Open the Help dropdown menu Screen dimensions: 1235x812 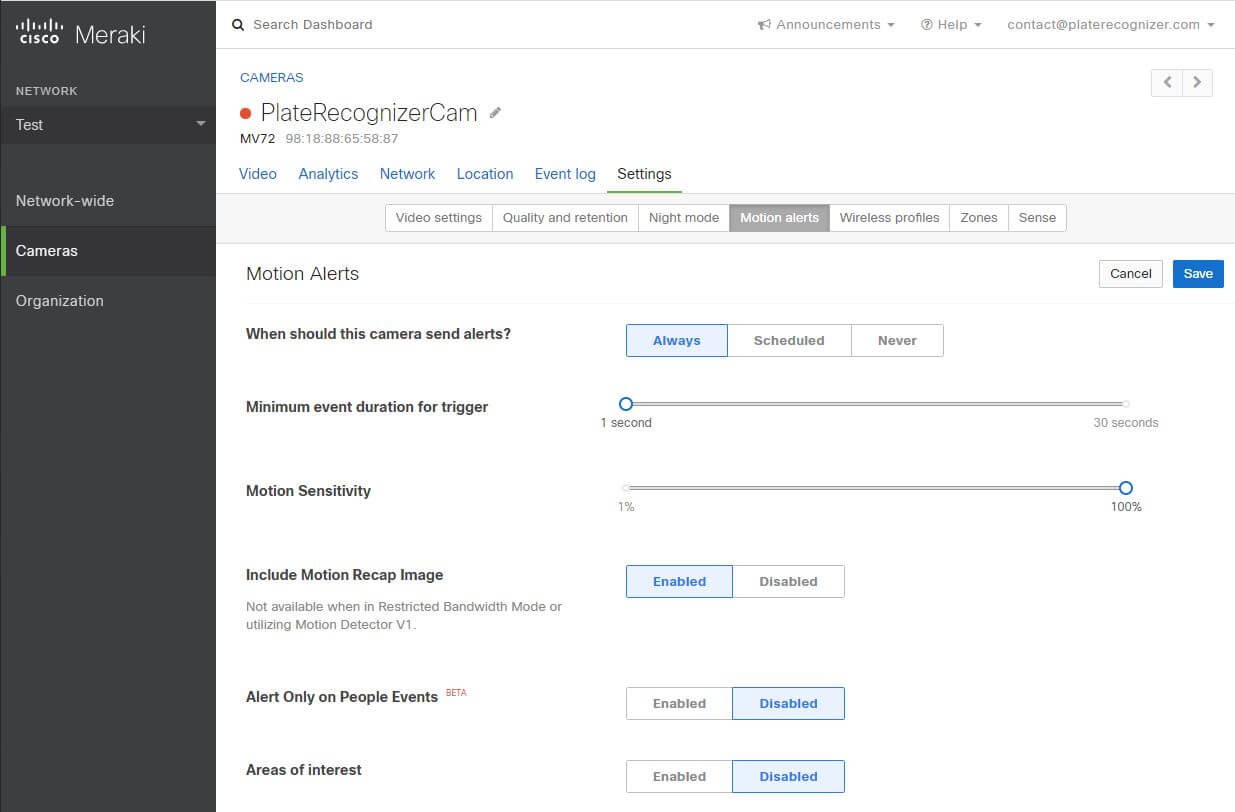coord(951,25)
